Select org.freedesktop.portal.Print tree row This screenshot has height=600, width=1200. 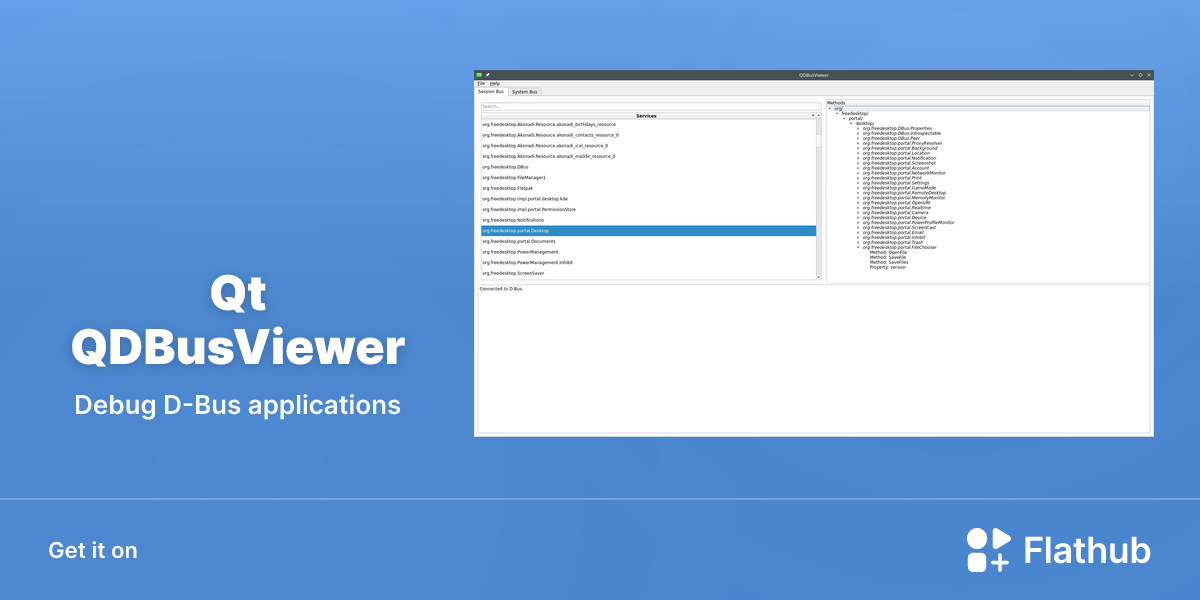pos(892,178)
